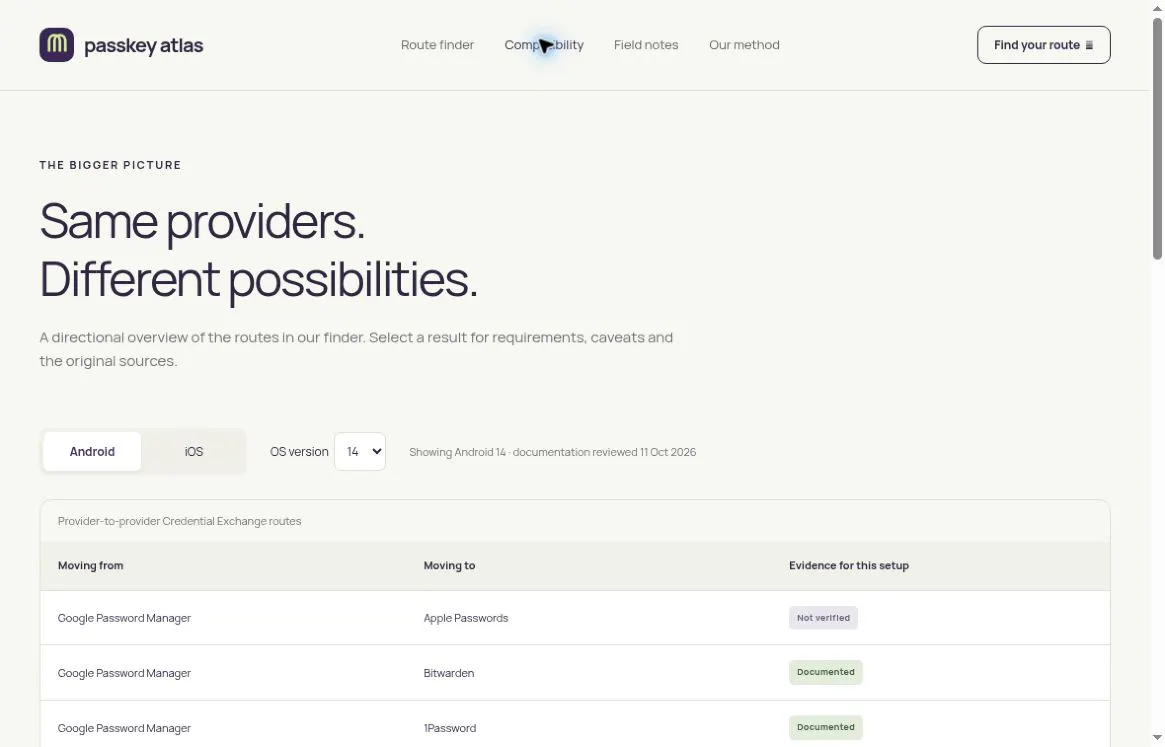Click the 'OS version' label

[x=299, y=451]
